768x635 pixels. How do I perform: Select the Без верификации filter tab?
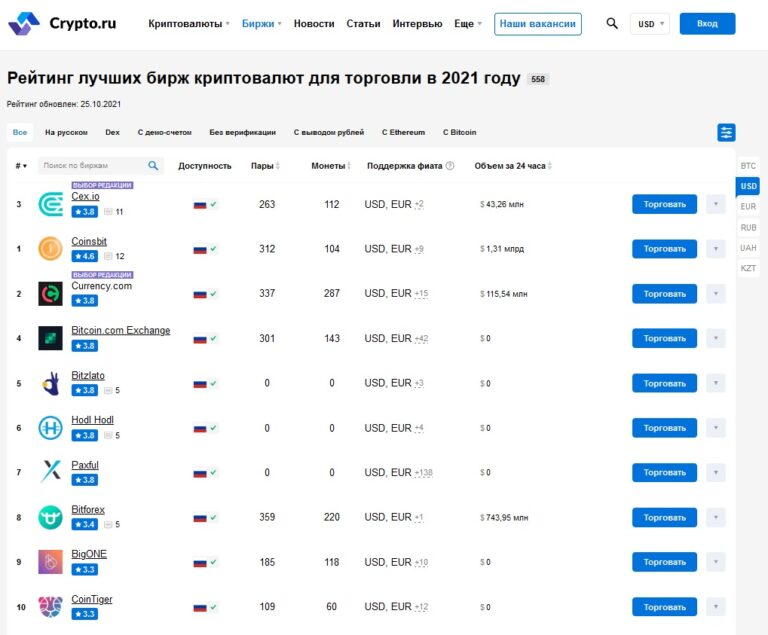242,132
